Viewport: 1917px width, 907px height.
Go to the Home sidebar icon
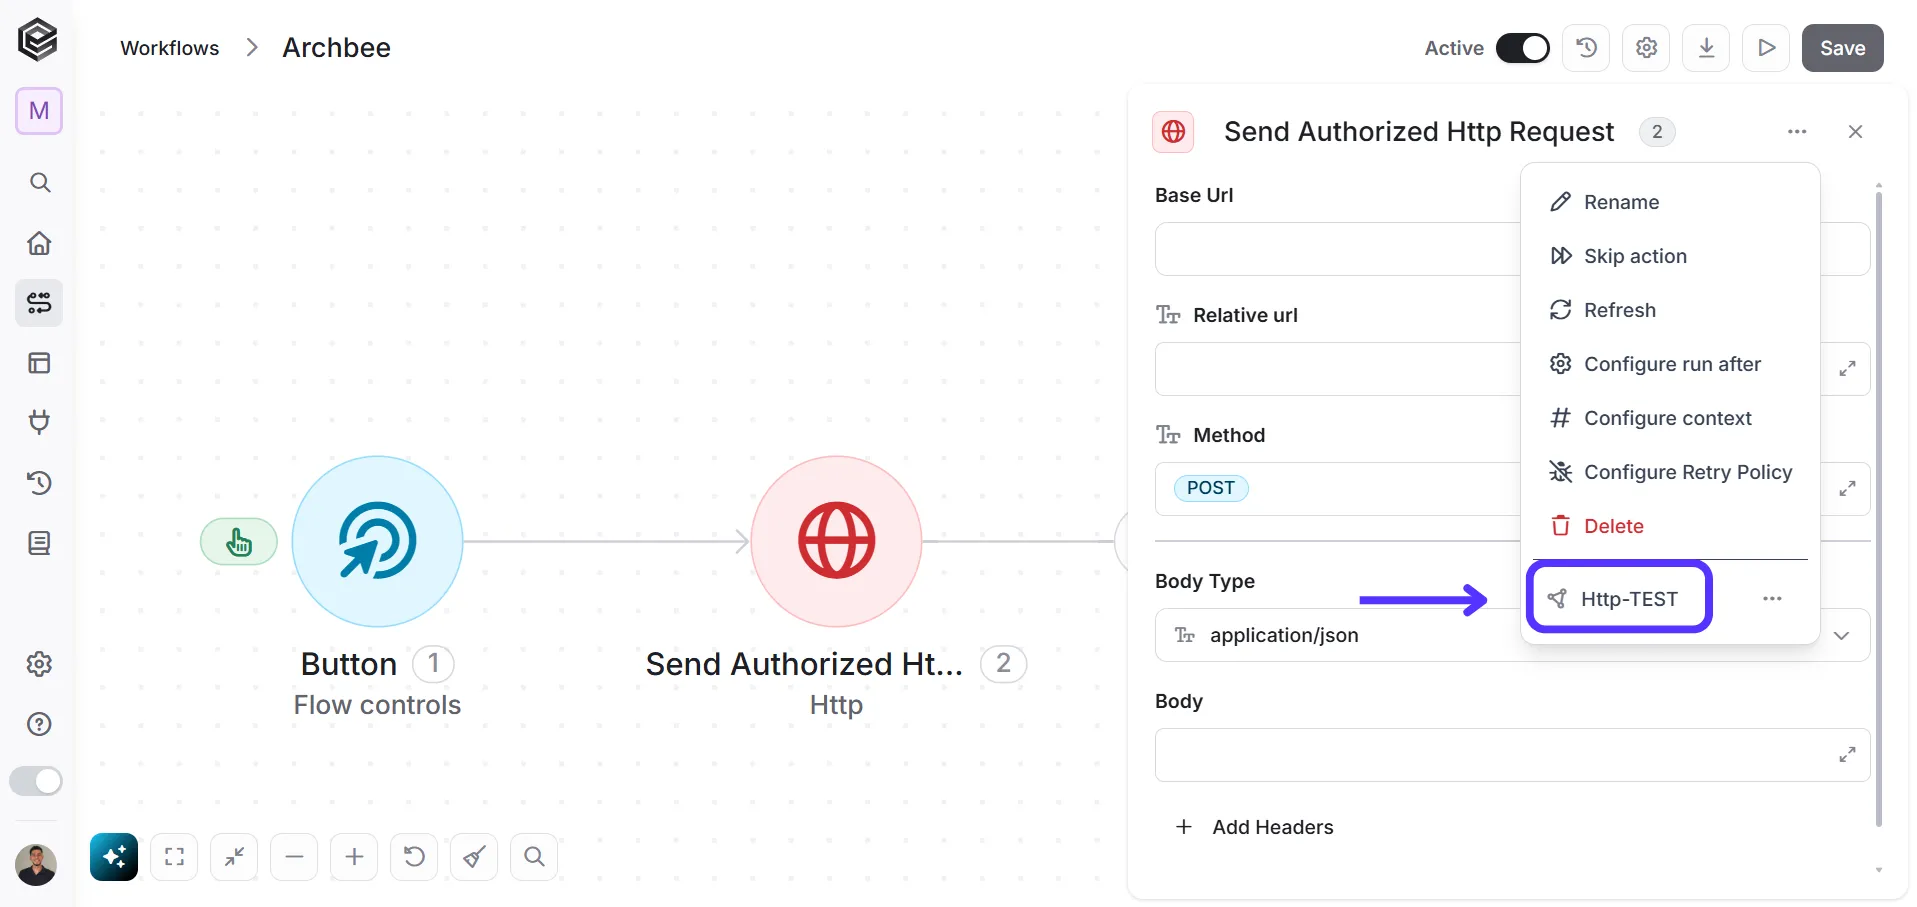click(39, 243)
